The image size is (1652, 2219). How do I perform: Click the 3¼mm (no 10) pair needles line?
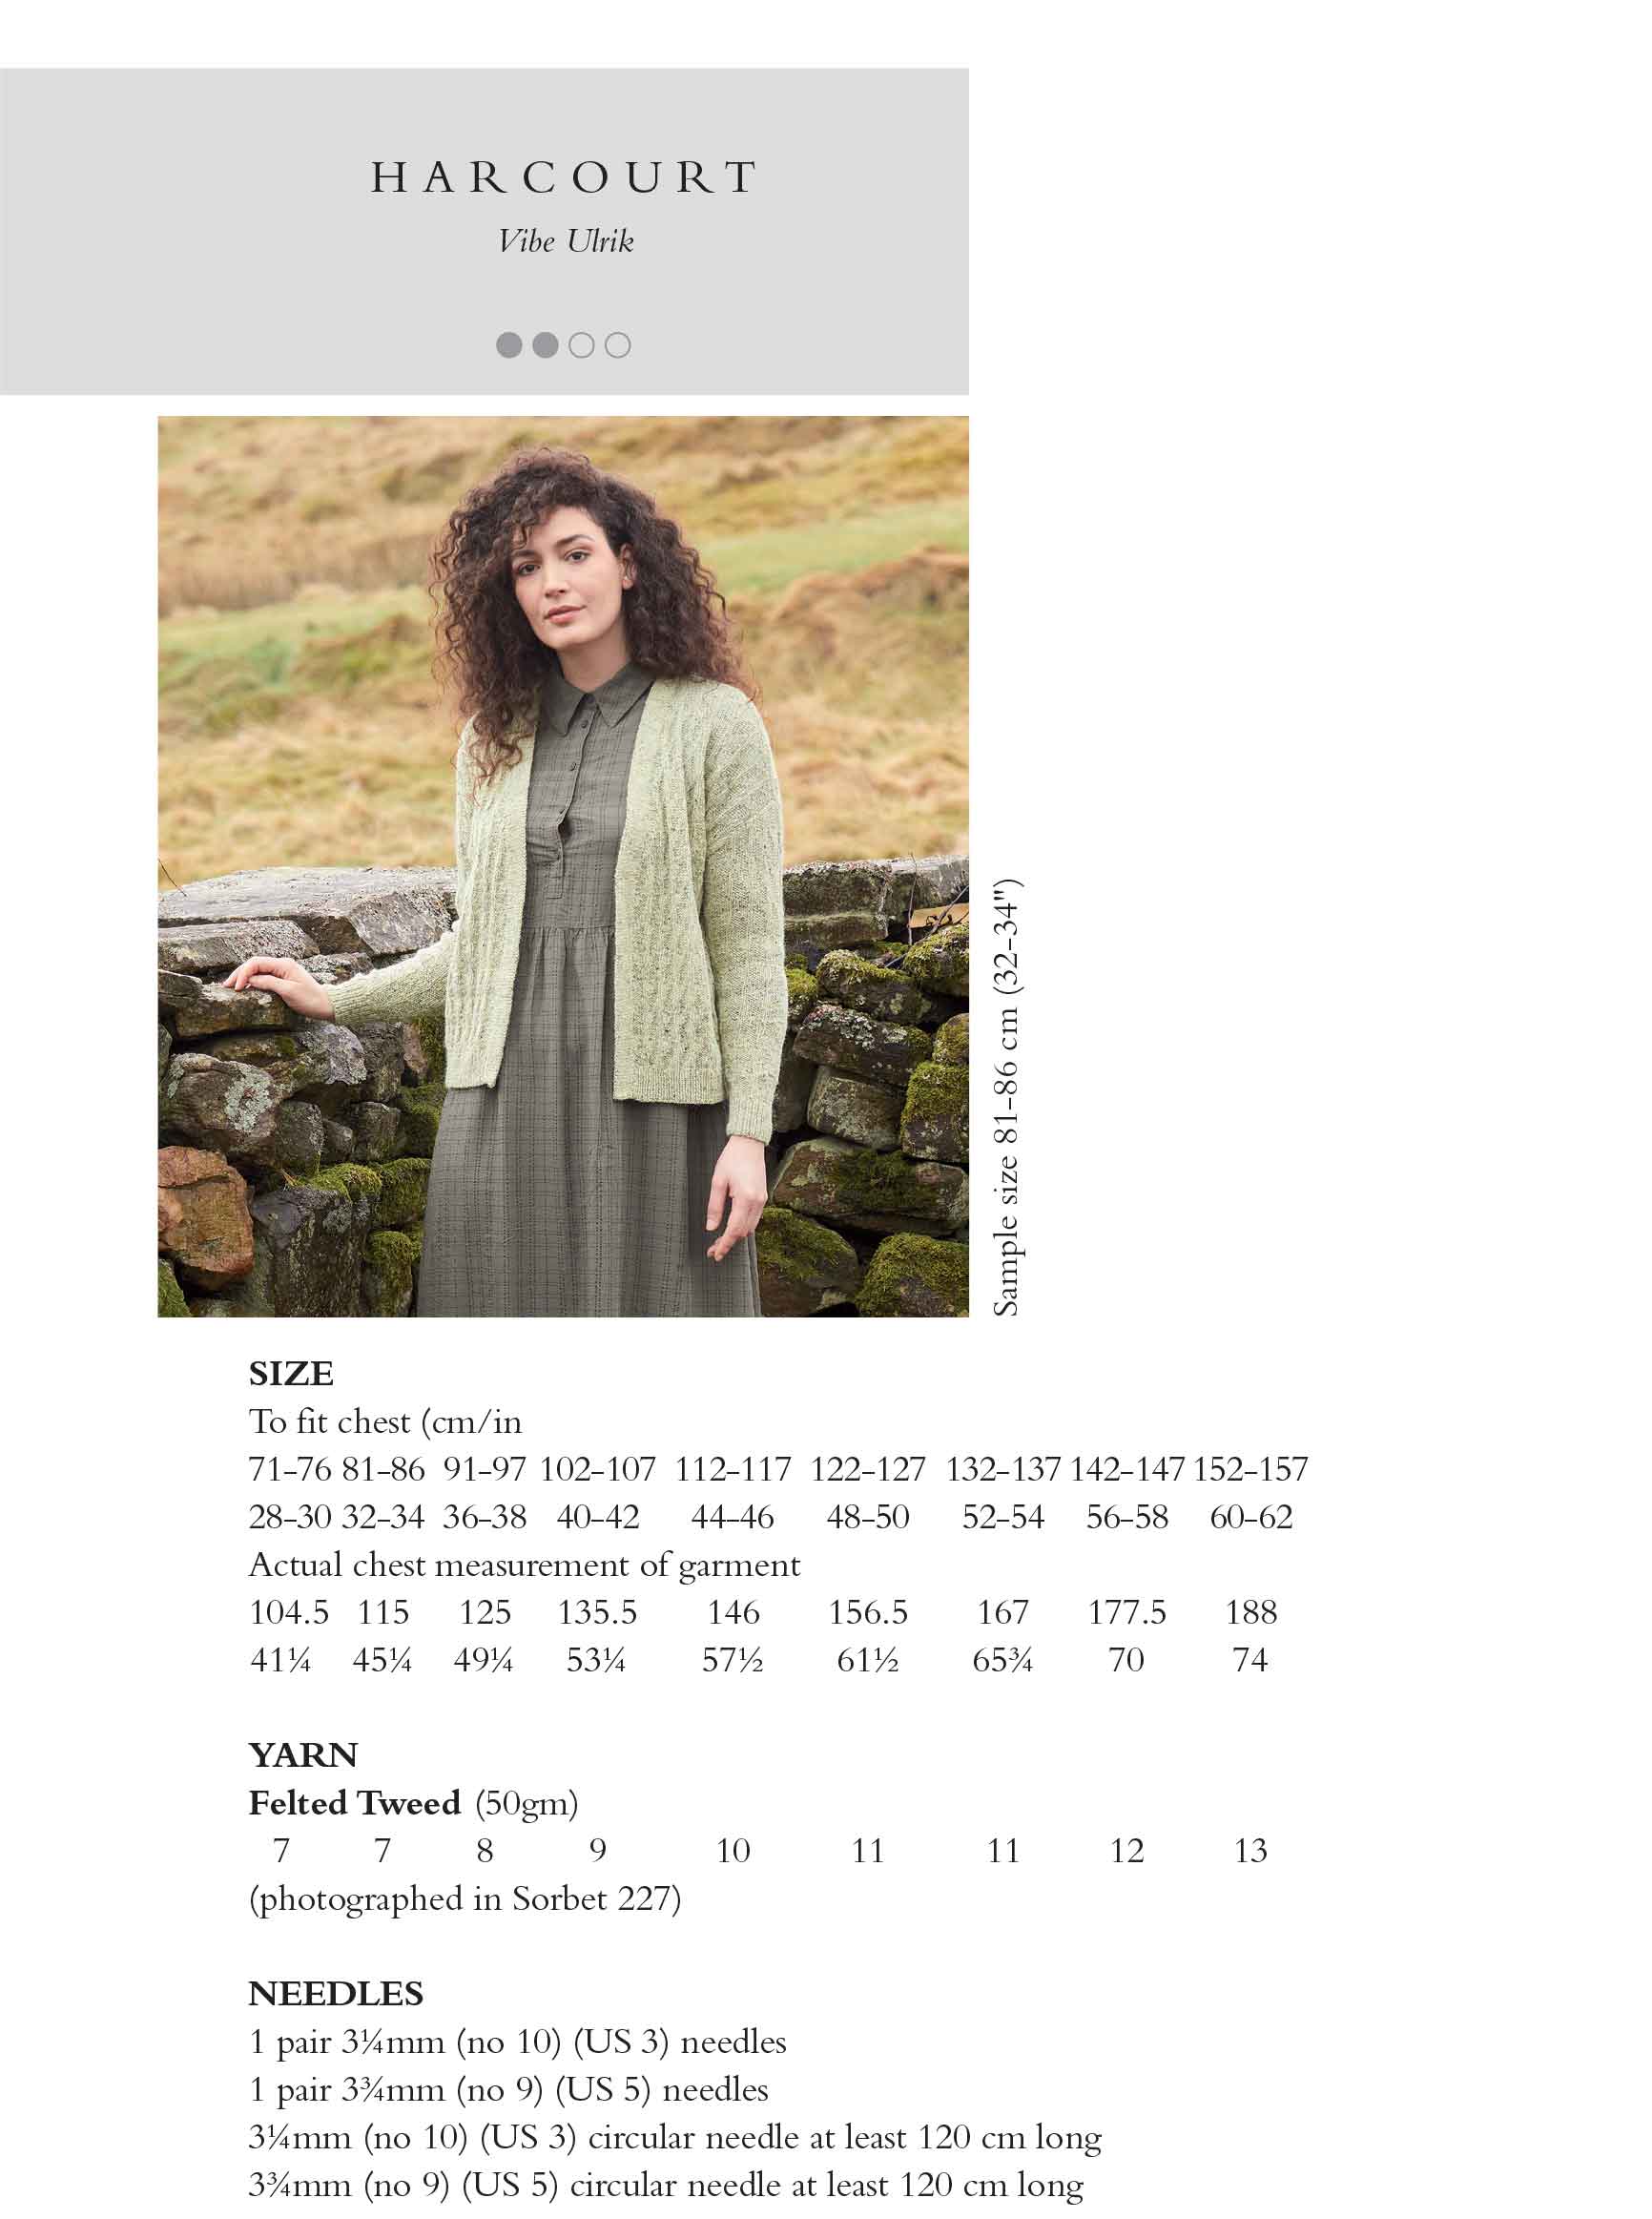pyautogui.click(x=518, y=2042)
